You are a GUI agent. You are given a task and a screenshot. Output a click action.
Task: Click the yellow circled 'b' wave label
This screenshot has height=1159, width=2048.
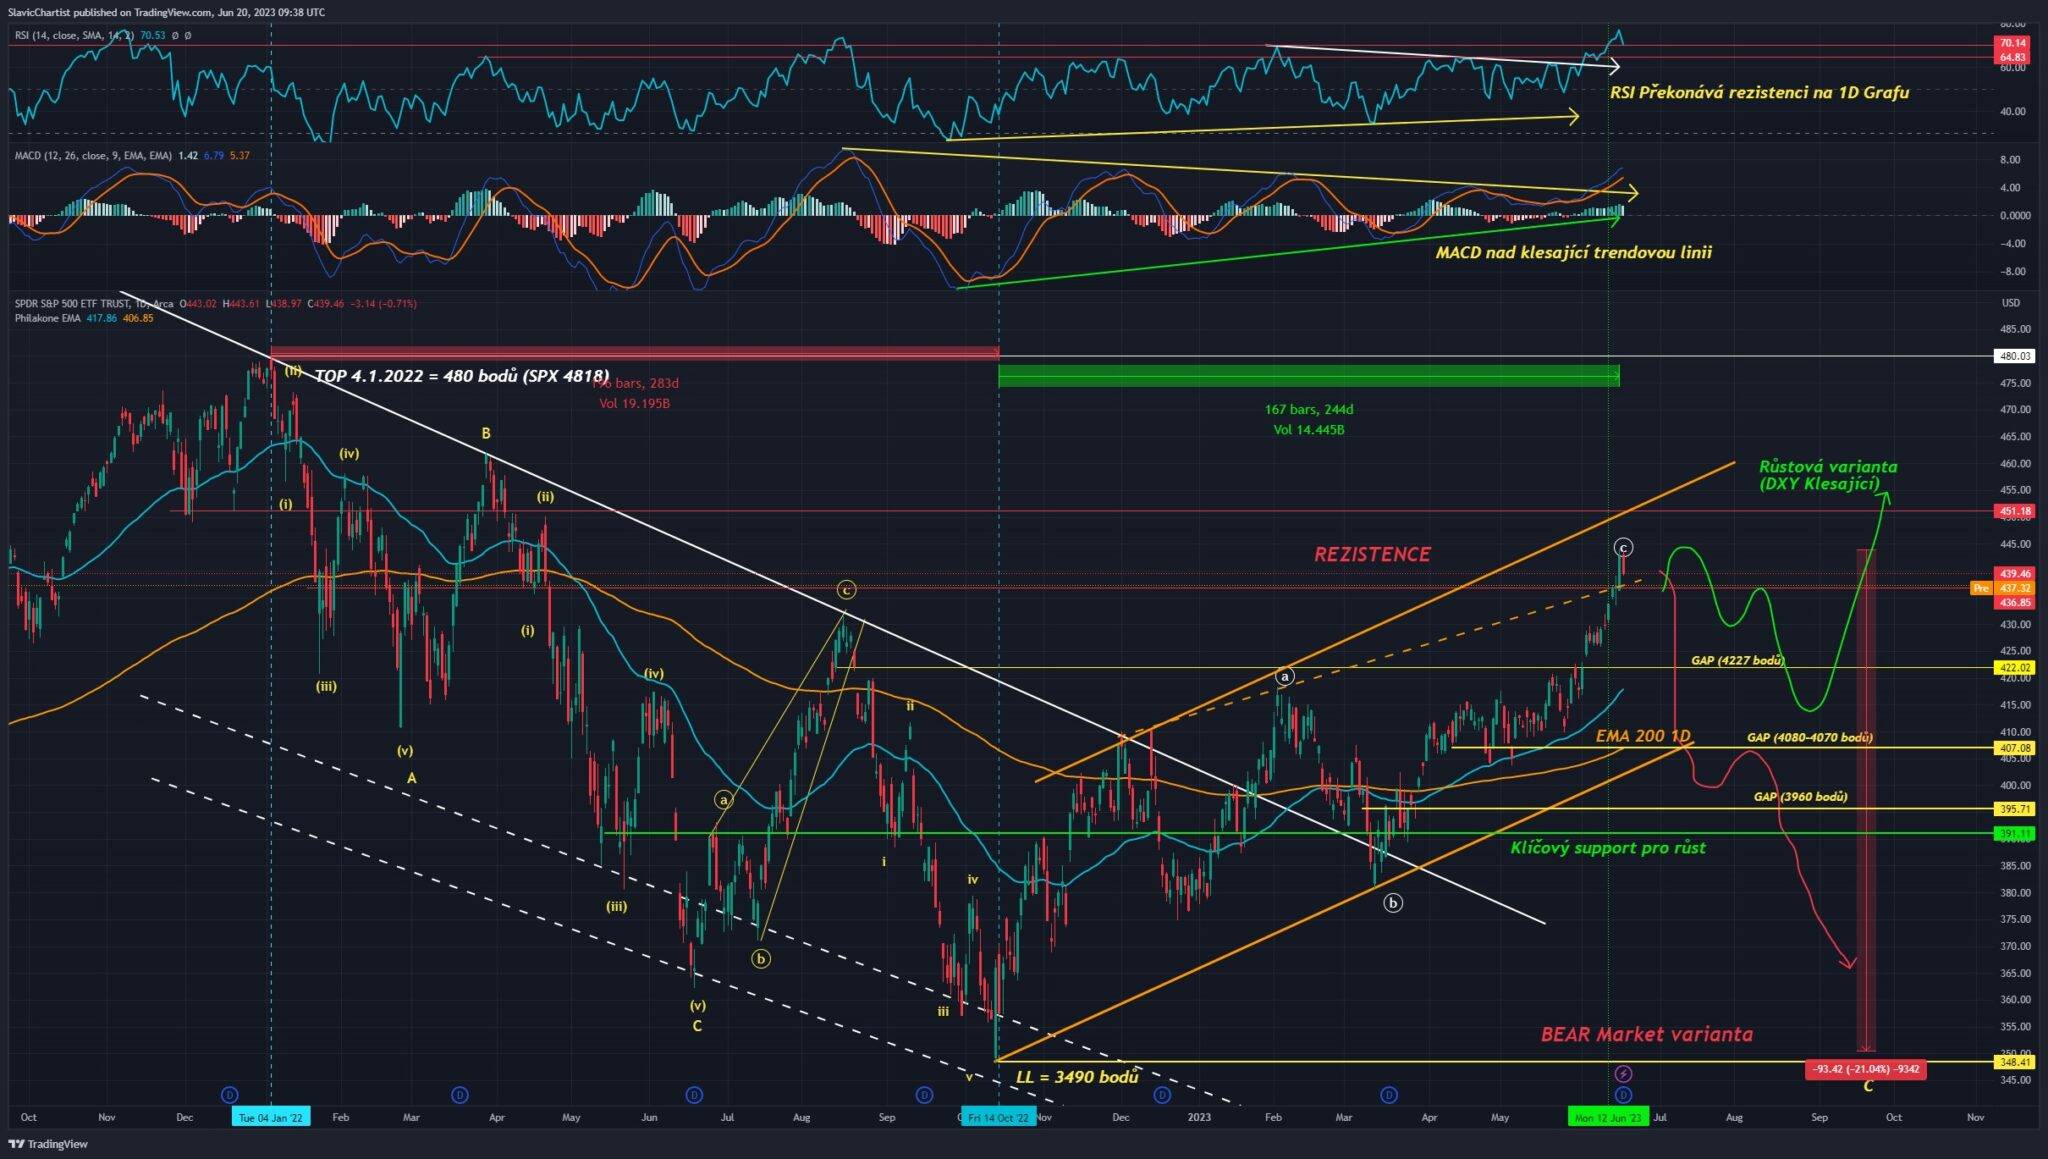click(x=761, y=959)
